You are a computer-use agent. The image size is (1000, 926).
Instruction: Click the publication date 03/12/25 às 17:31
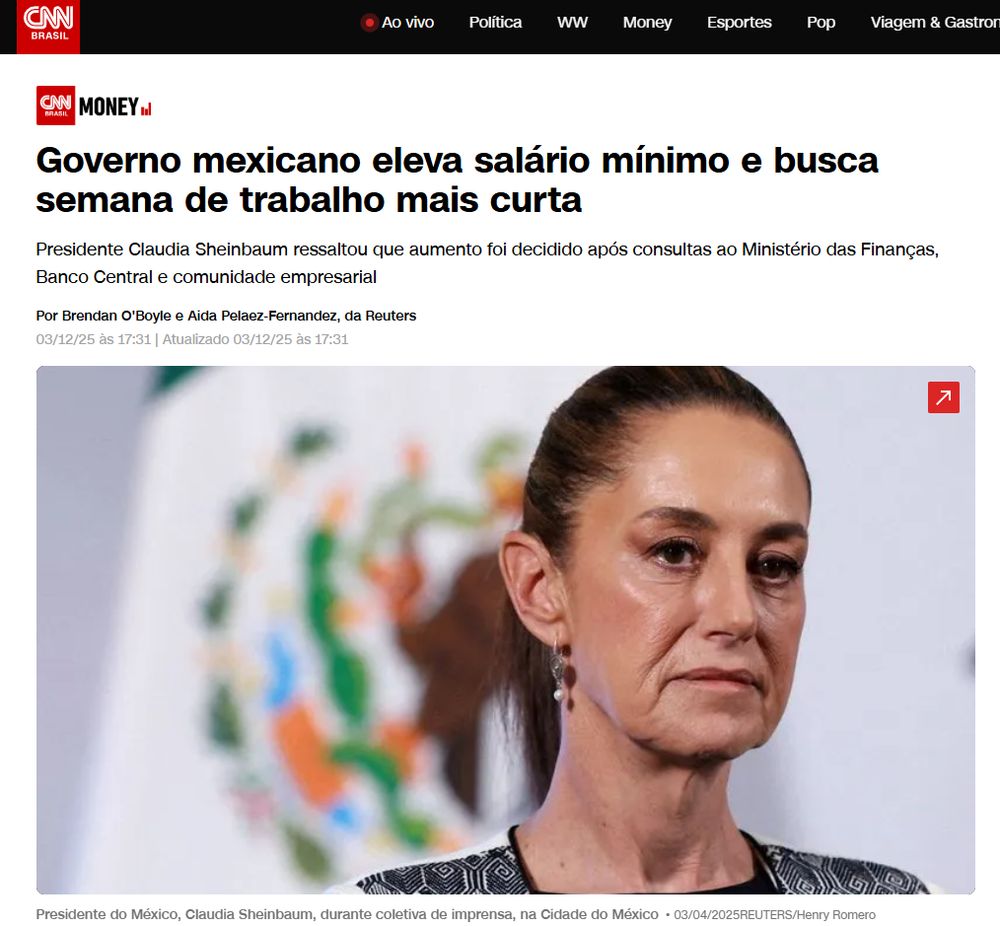pos(93,339)
